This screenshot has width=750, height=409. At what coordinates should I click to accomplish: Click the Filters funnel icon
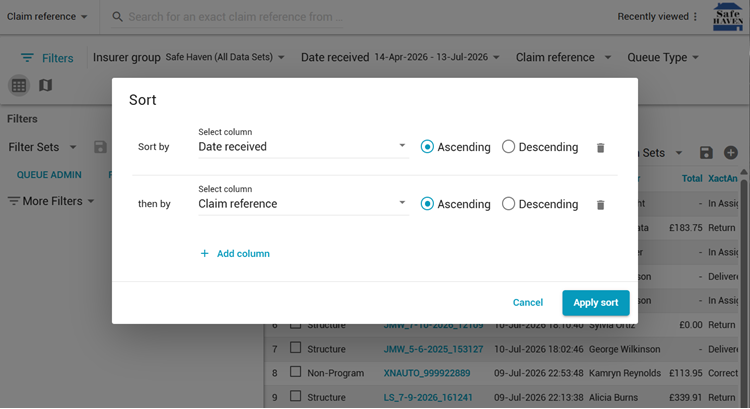(27, 58)
